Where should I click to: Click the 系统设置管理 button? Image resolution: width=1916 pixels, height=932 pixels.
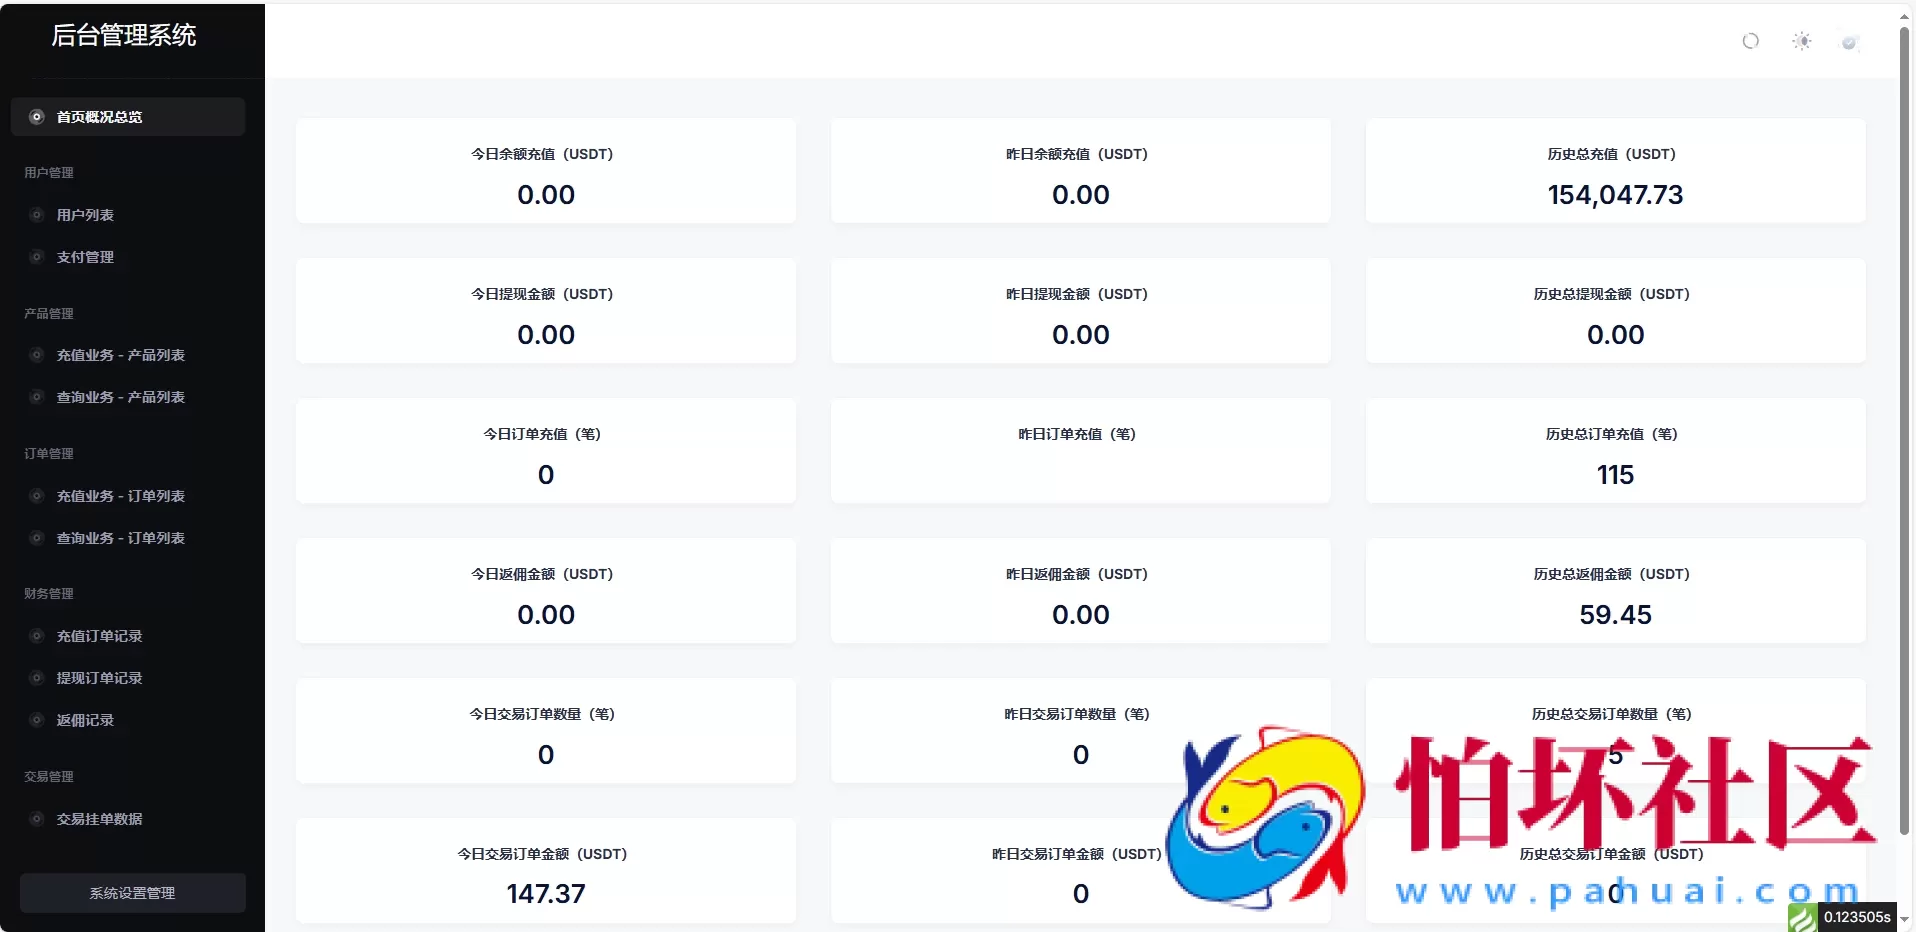[x=132, y=893]
